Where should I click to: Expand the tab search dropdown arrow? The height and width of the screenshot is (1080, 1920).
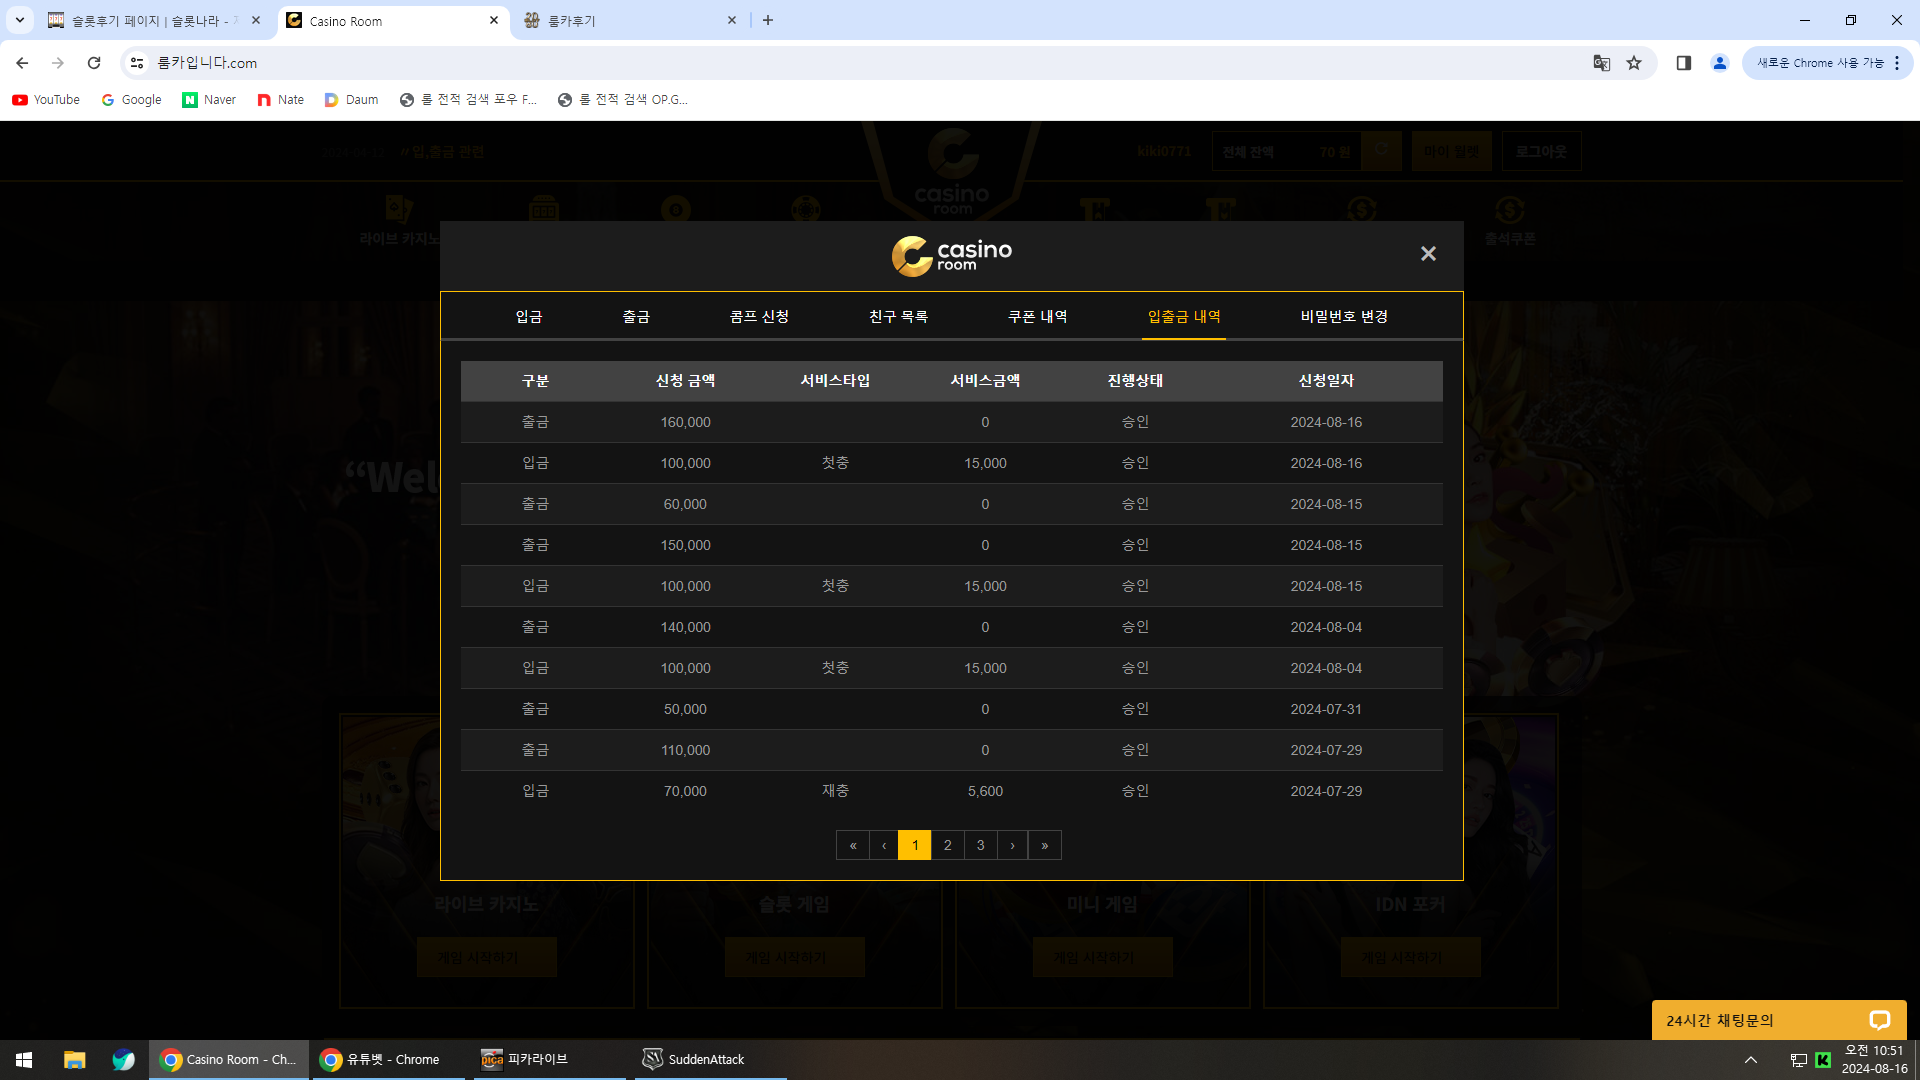[x=19, y=20]
